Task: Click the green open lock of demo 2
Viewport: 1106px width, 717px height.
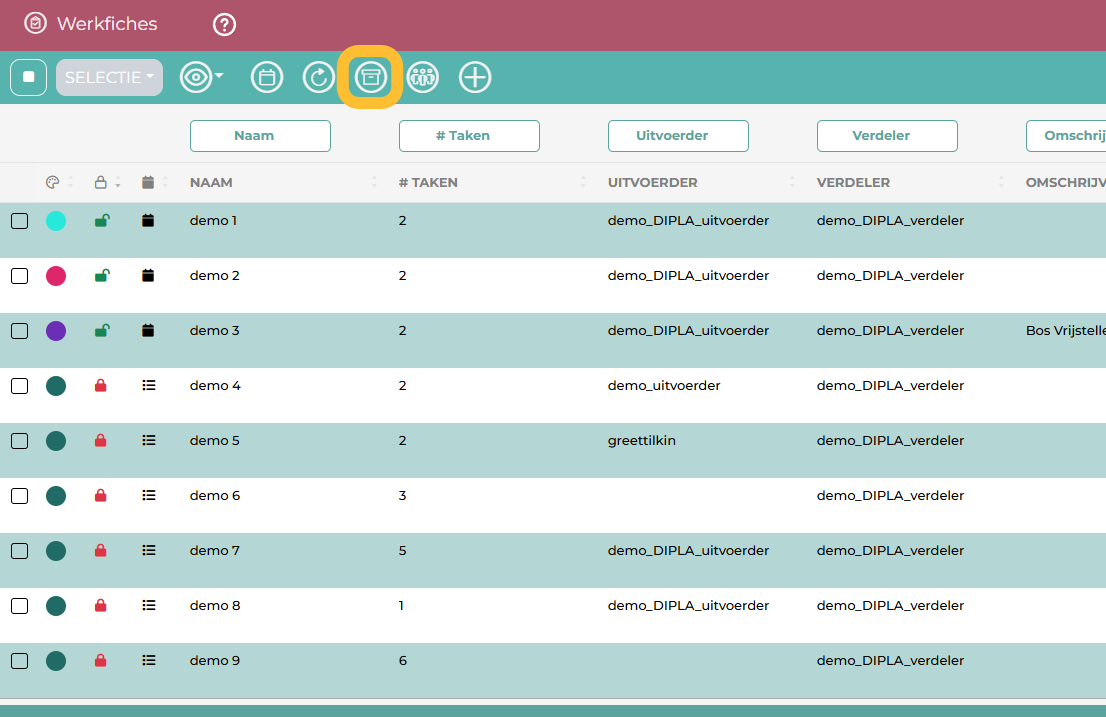Action: coord(102,275)
